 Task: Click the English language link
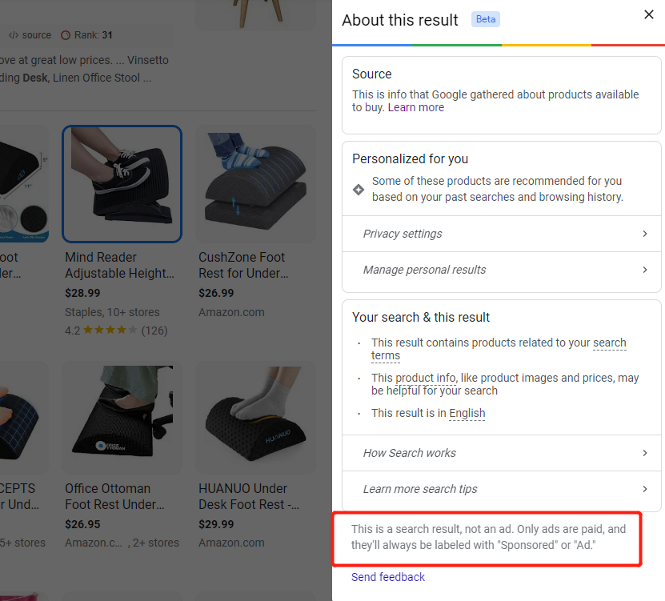(466, 413)
